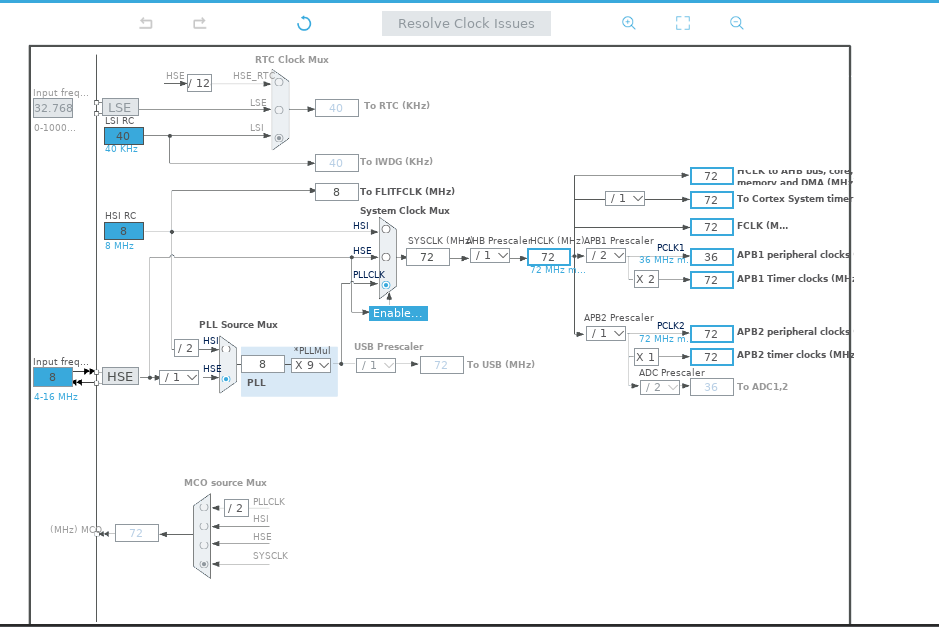
Task: Select PLLCLK in System Clock Mux
Action: tap(386, 285)
